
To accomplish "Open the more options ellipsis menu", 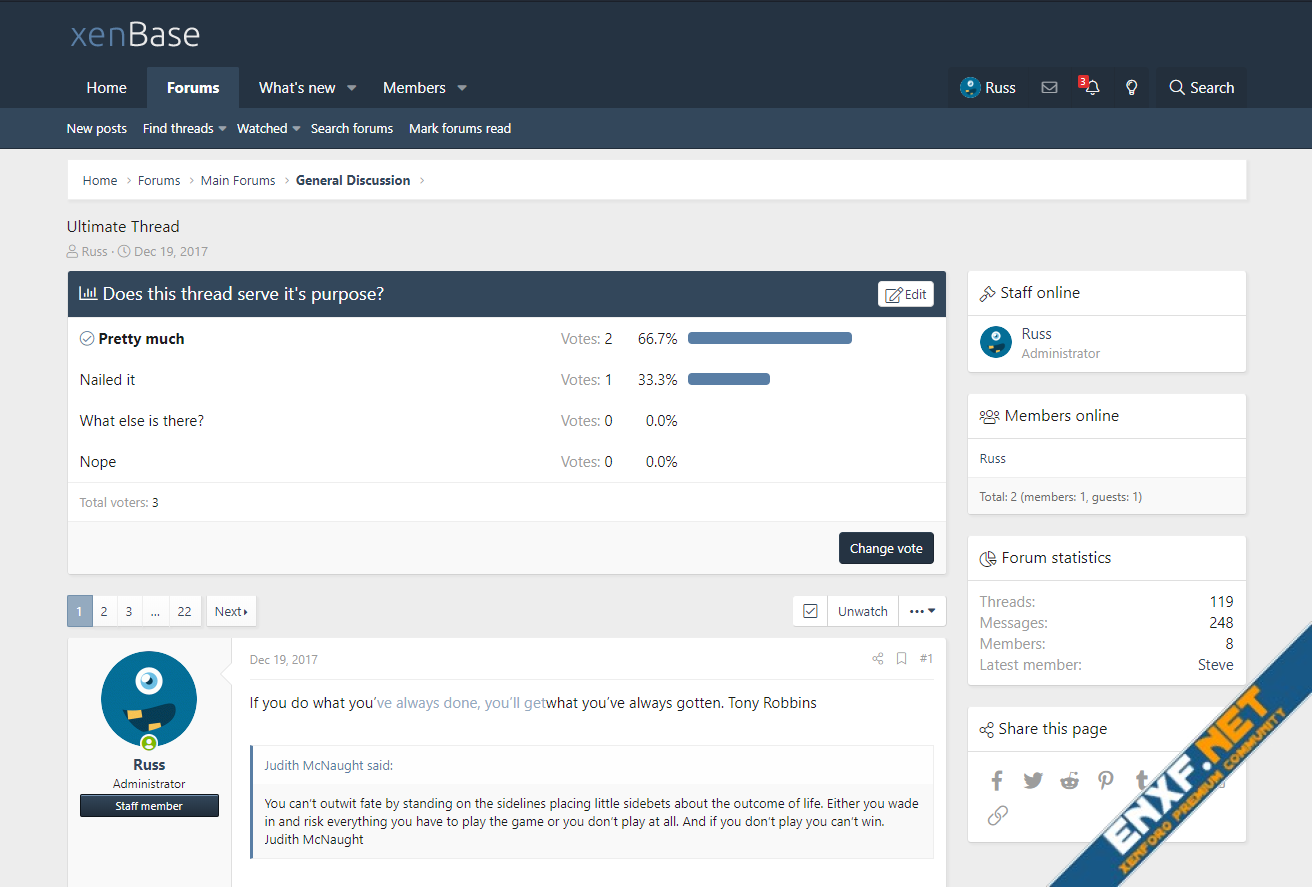I will click(x=922, y=611).
